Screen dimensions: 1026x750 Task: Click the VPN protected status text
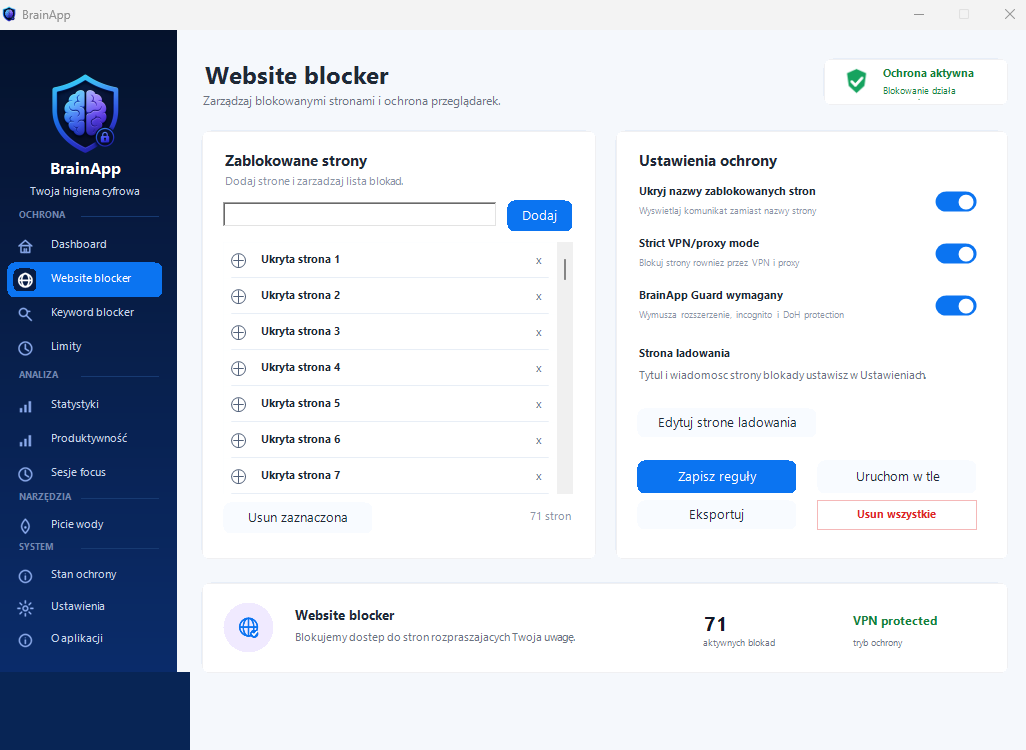pyautogui.click(x=894, y=621)
